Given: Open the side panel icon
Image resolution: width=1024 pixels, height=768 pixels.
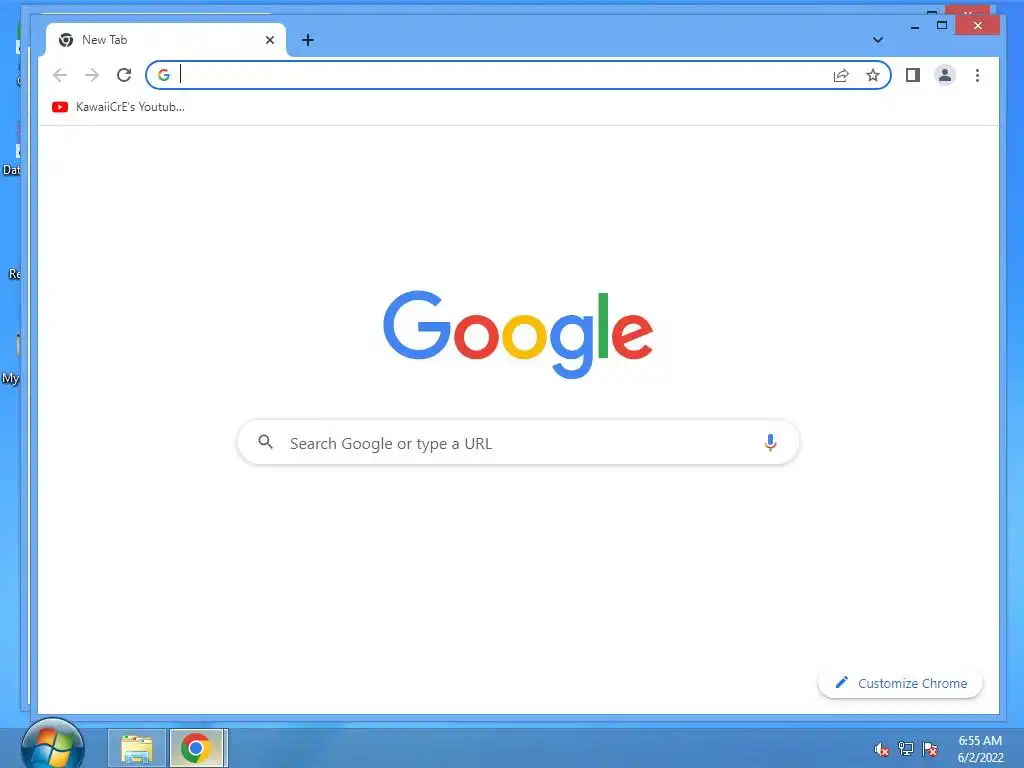Looking at the screenshot, I should (x=913, y=75).
